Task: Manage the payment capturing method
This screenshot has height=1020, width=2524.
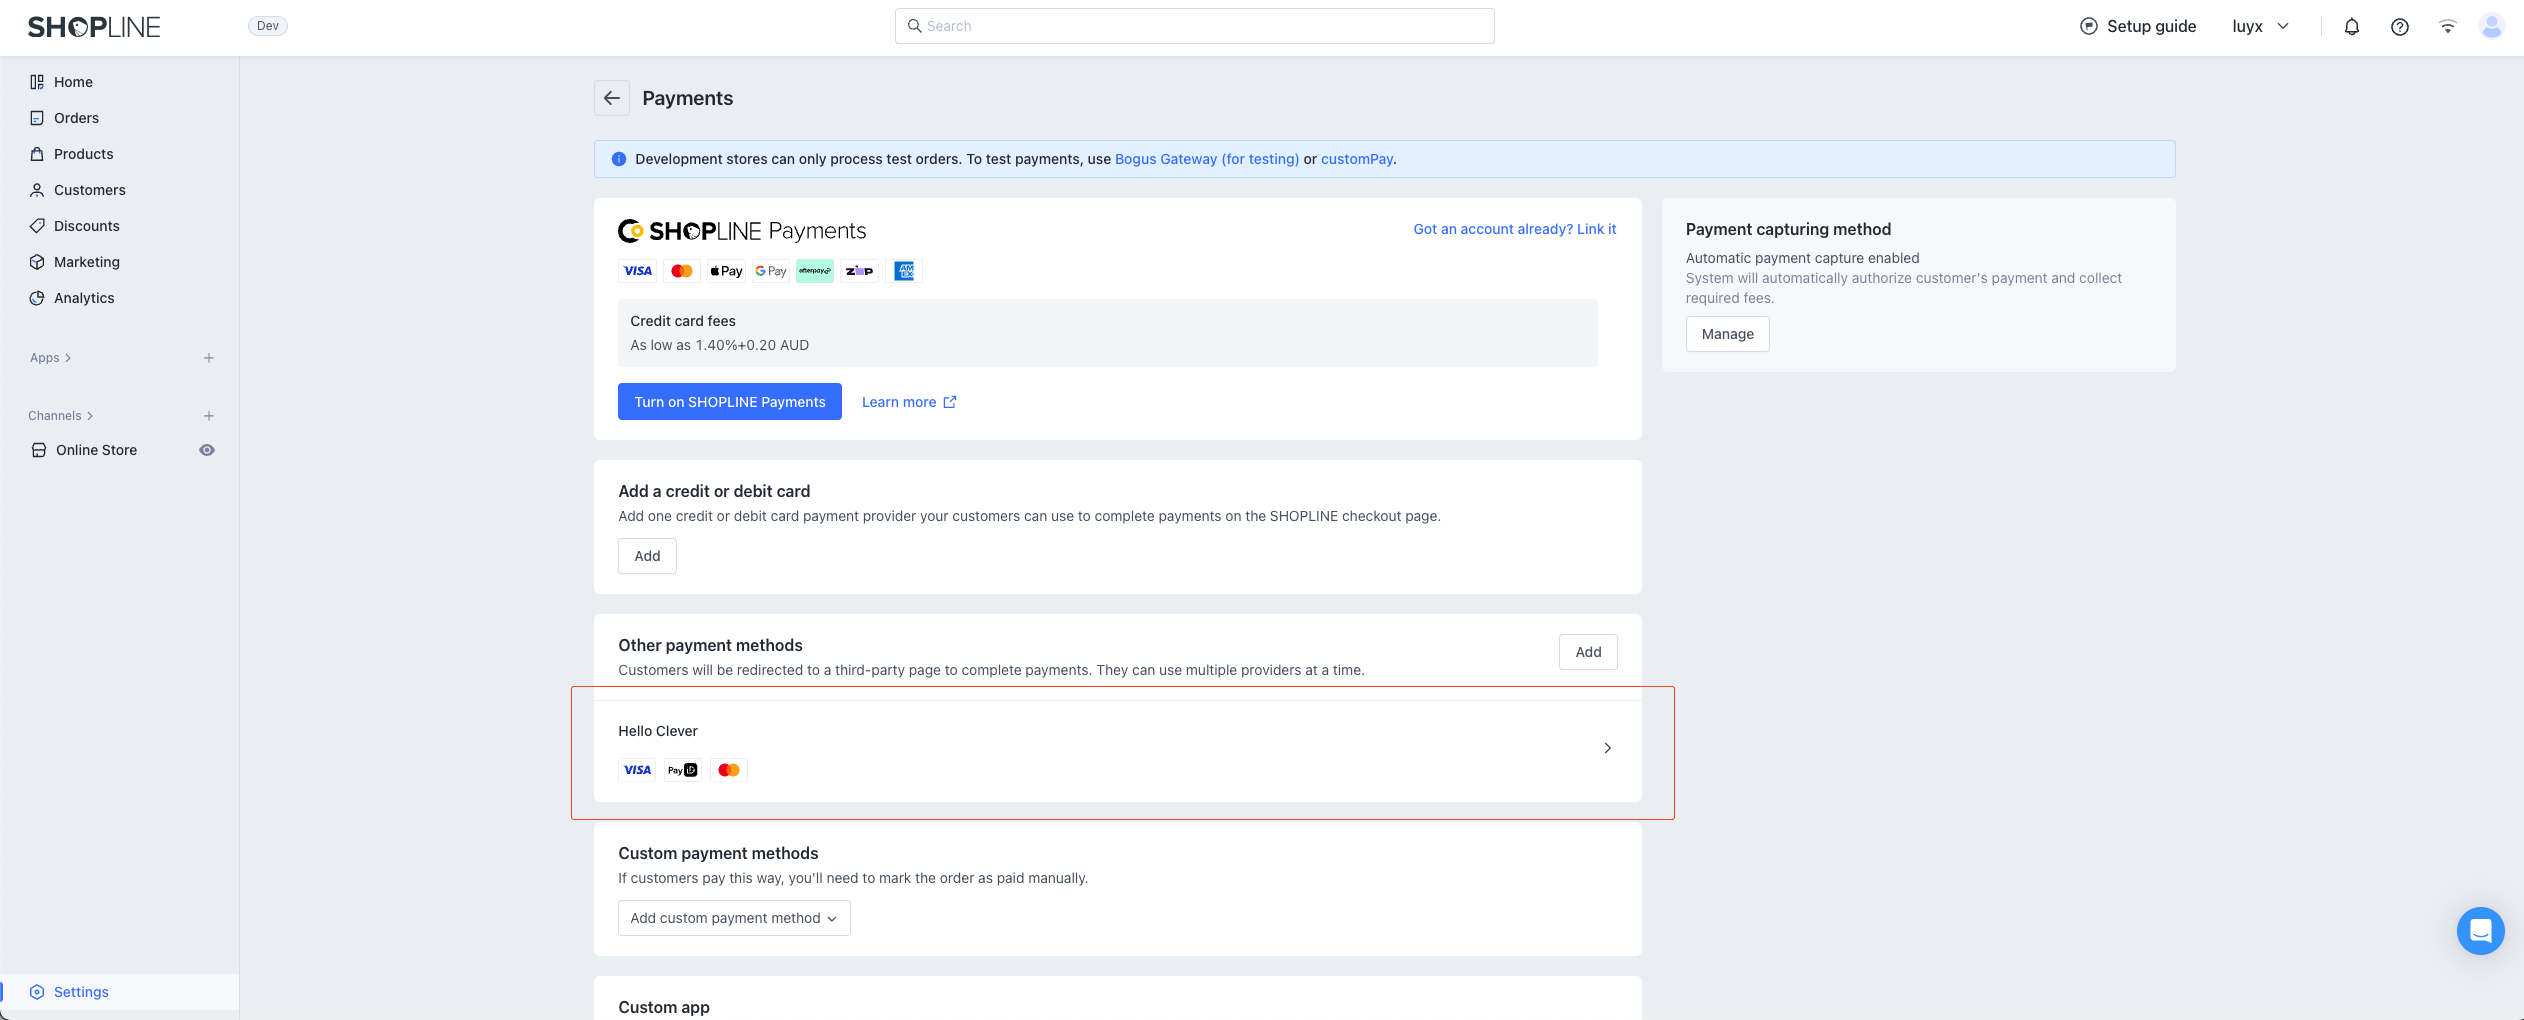Action: [x=1727, y=334]
